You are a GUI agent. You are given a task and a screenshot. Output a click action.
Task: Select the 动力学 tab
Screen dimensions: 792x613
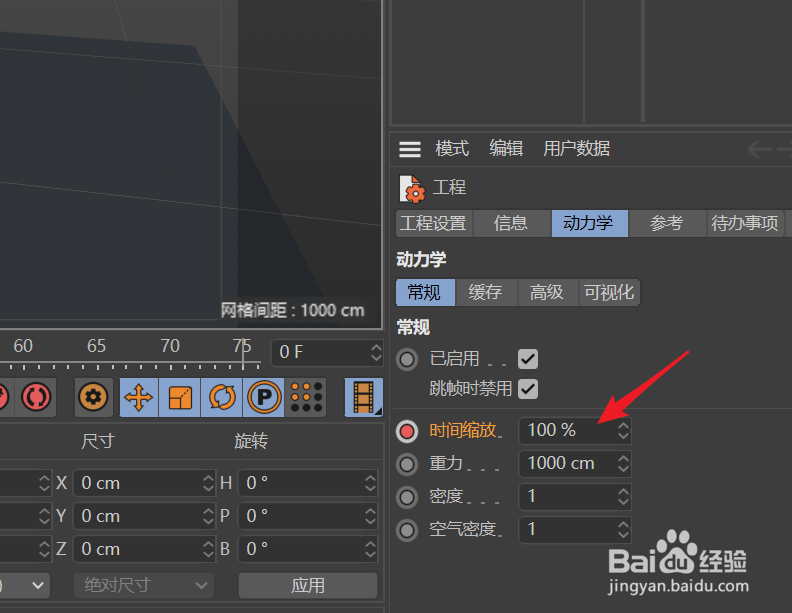pyautogui.click(x=589, y=223)
